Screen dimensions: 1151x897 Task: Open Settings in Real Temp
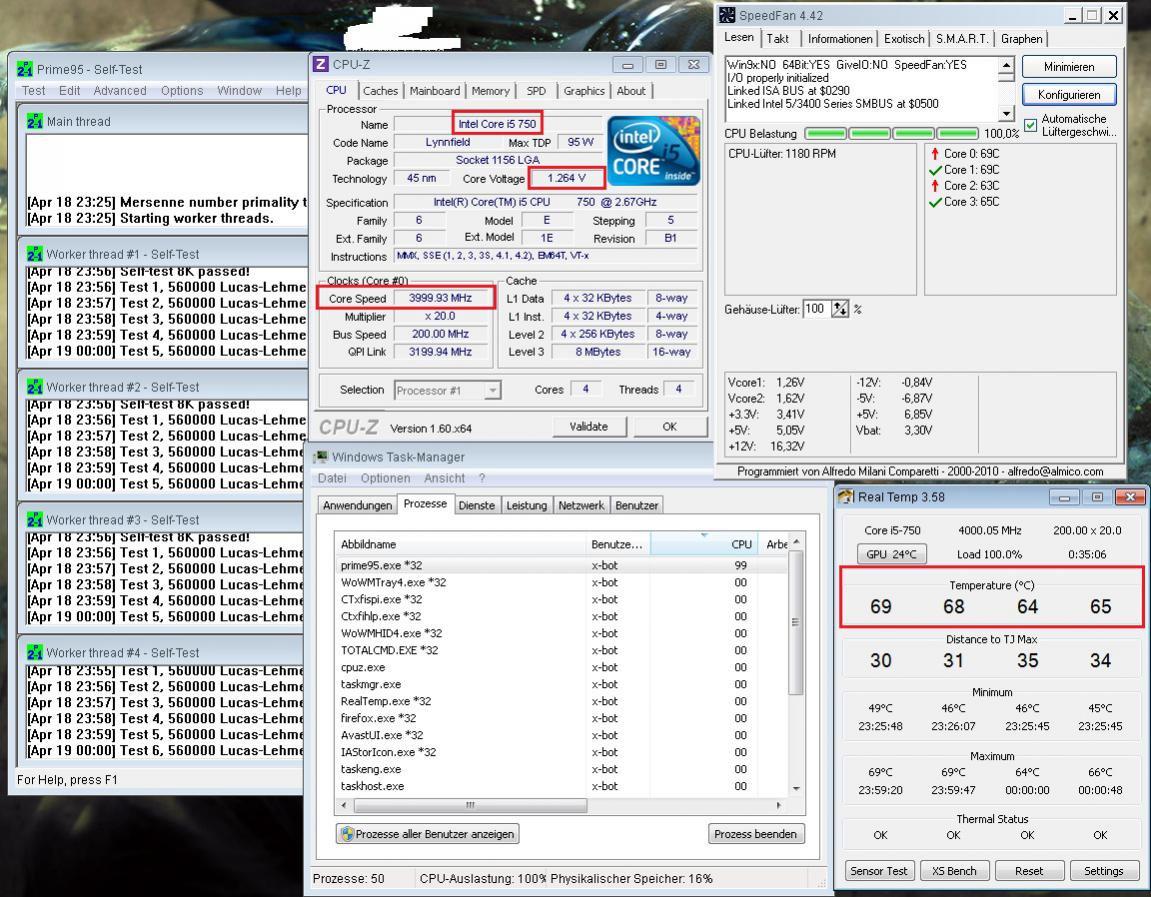click(1103, 871)
